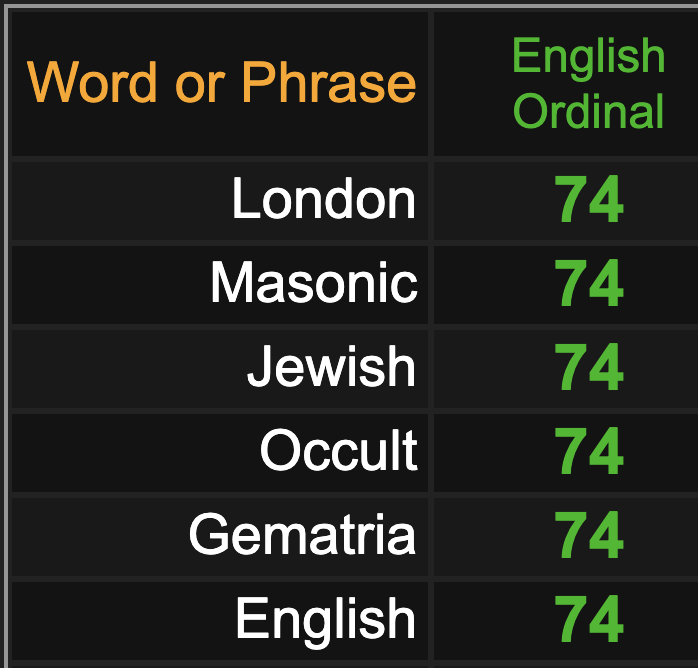Select the word 'English' in last row
This screenshot has width=698, height=668.
tap(325, 620)
